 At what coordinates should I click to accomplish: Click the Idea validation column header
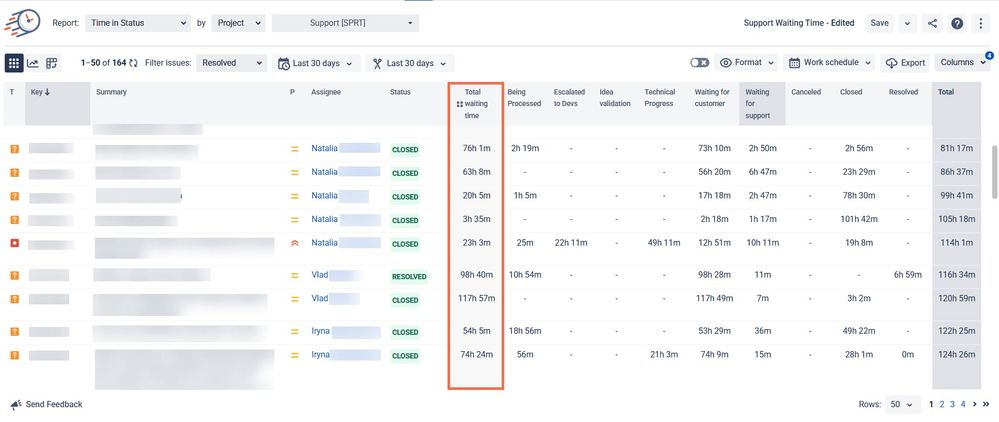615,98
